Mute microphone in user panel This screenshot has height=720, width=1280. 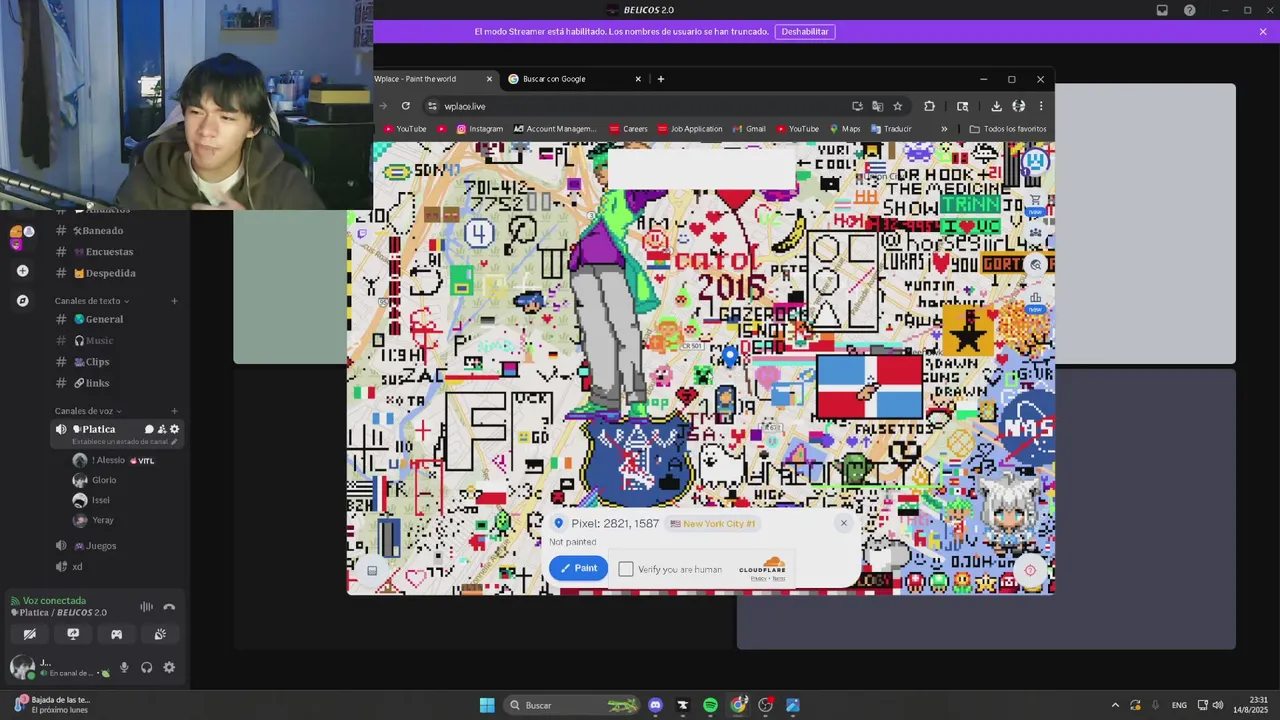(124, 667)
